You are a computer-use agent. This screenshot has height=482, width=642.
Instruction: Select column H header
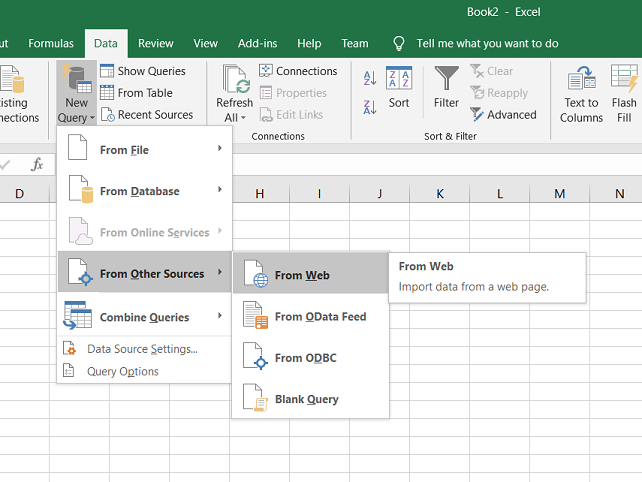pos(260,193)
